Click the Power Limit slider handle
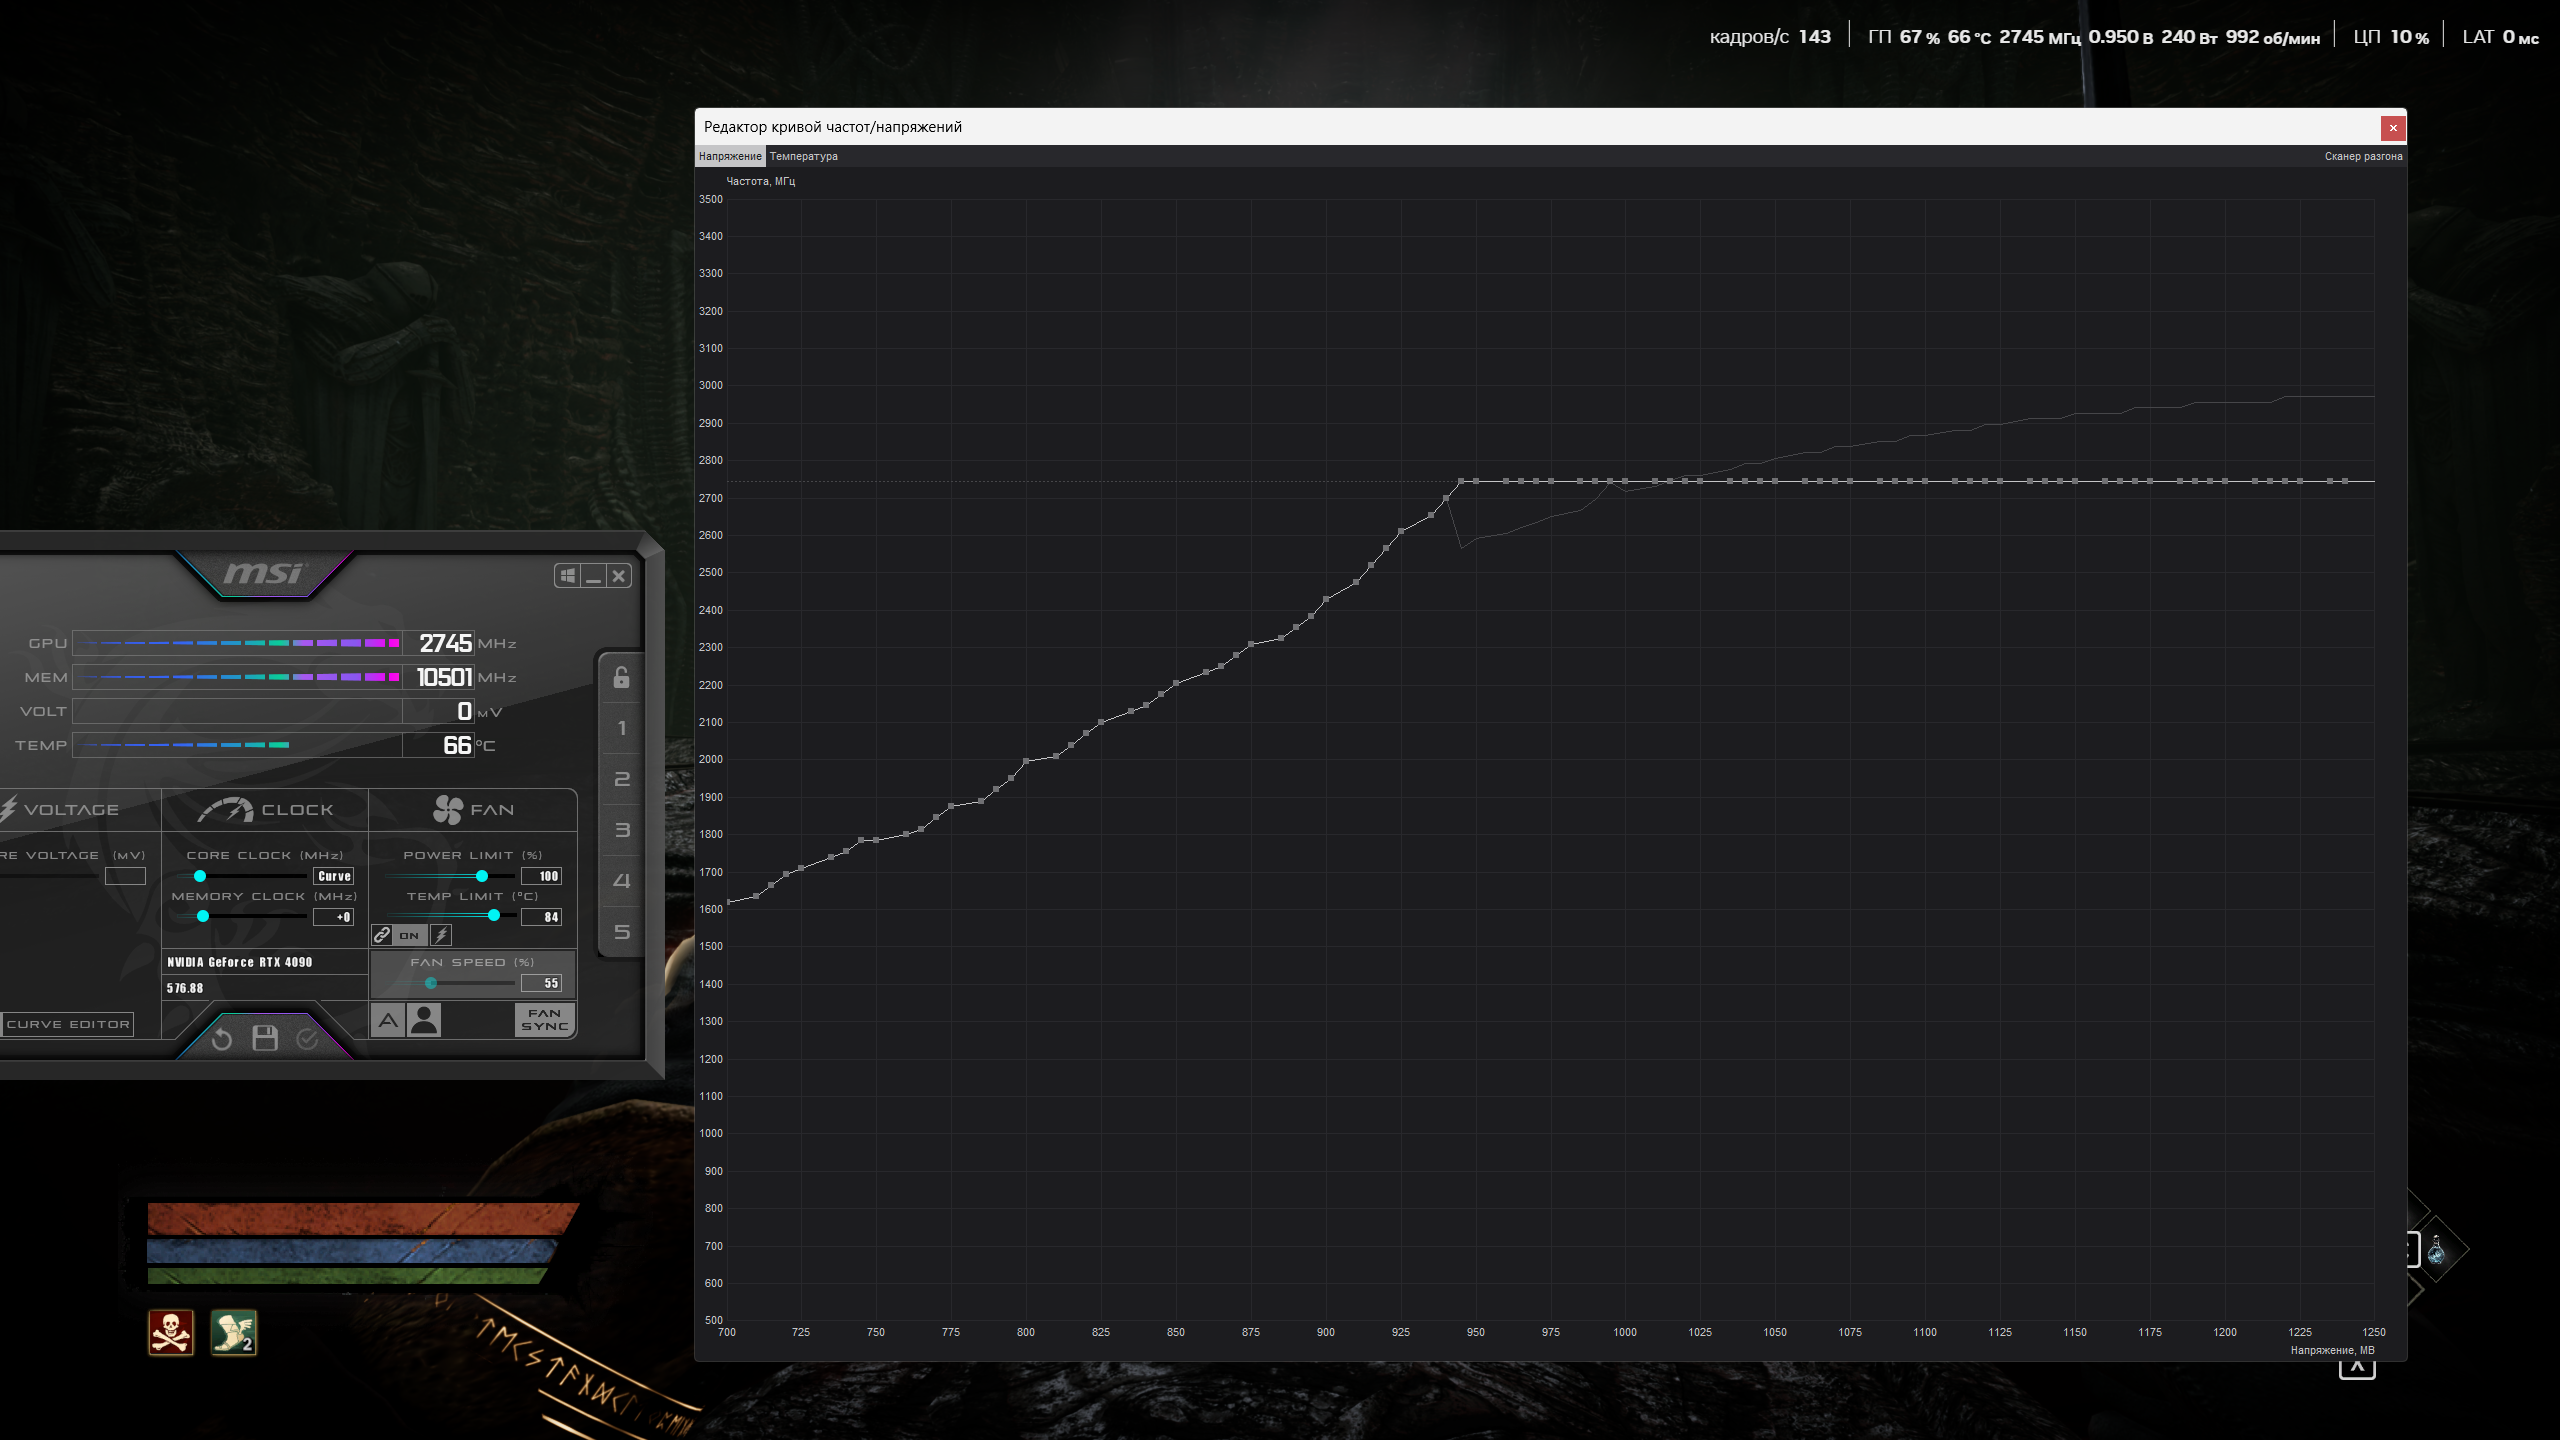Viewport: 2560px width, 1440px height. pos(482,876)
